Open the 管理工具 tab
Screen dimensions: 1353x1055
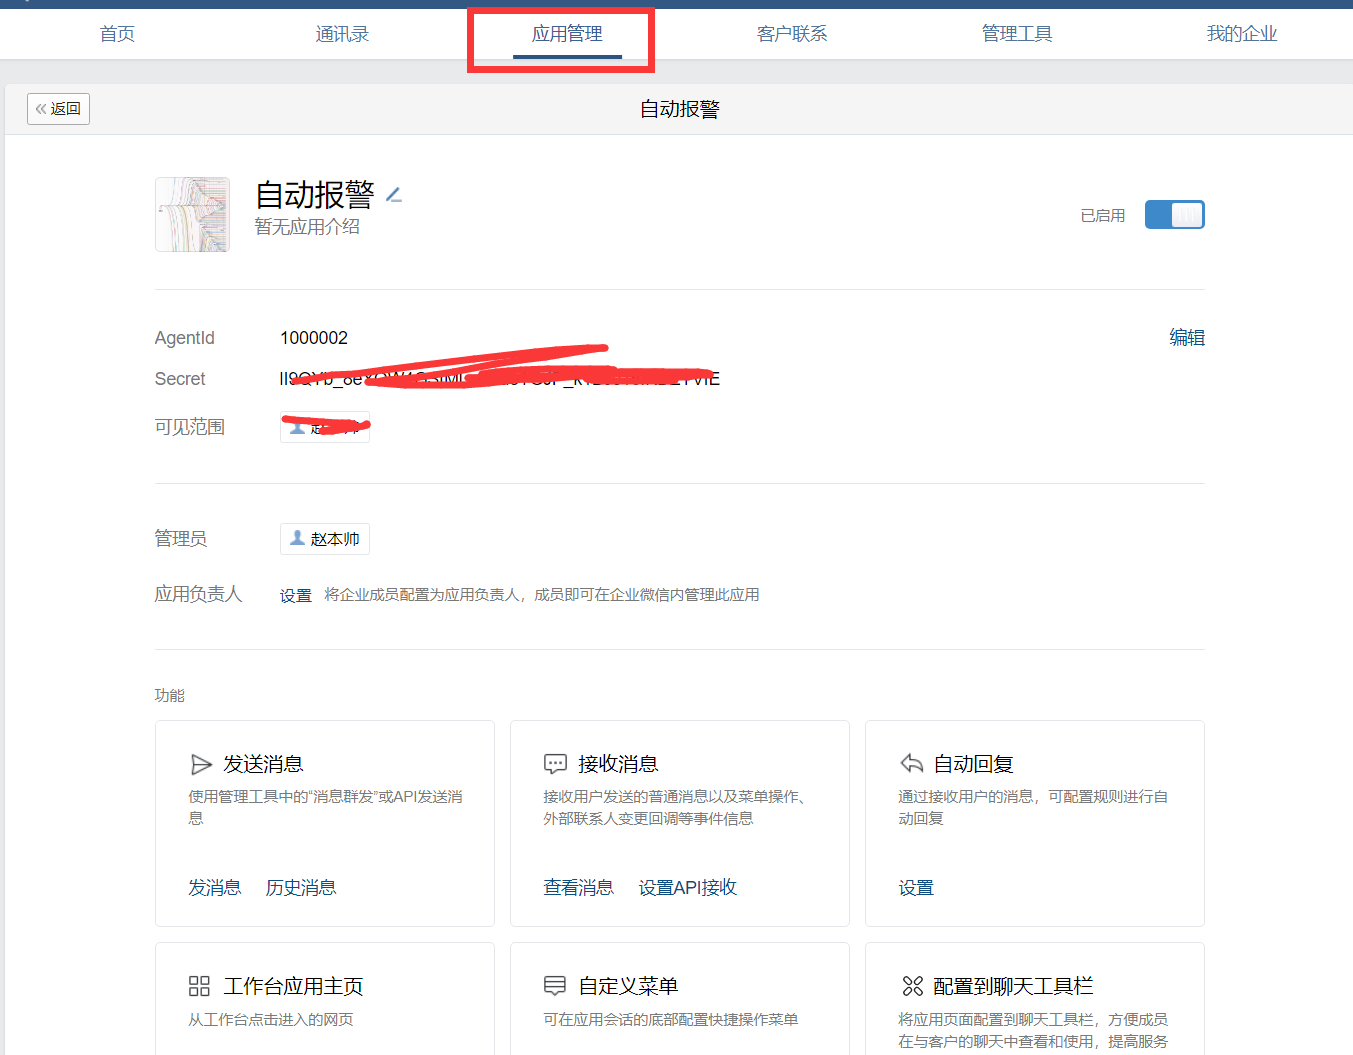1017,34
